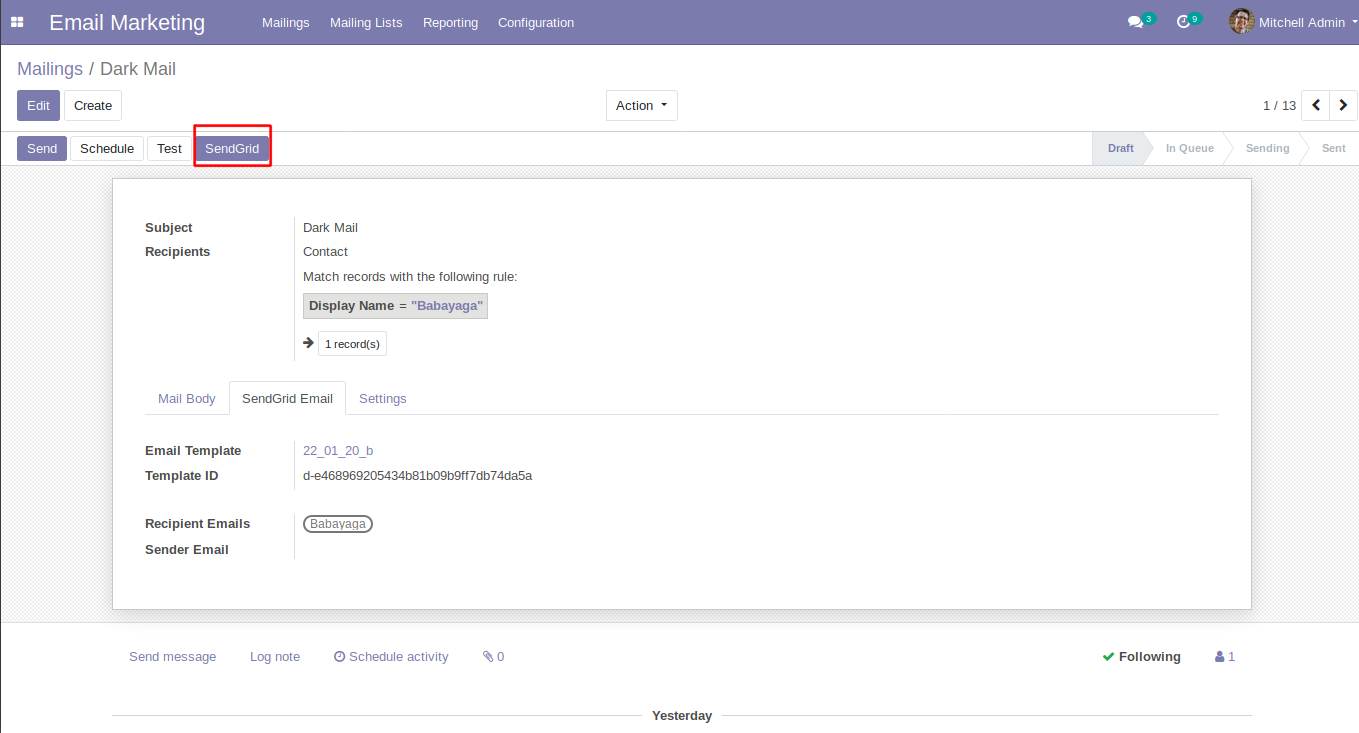The height and width of the screenshot is (733, 1359).
Task: Open Mitchell Admin user menu
Action: pos(1294,22)
